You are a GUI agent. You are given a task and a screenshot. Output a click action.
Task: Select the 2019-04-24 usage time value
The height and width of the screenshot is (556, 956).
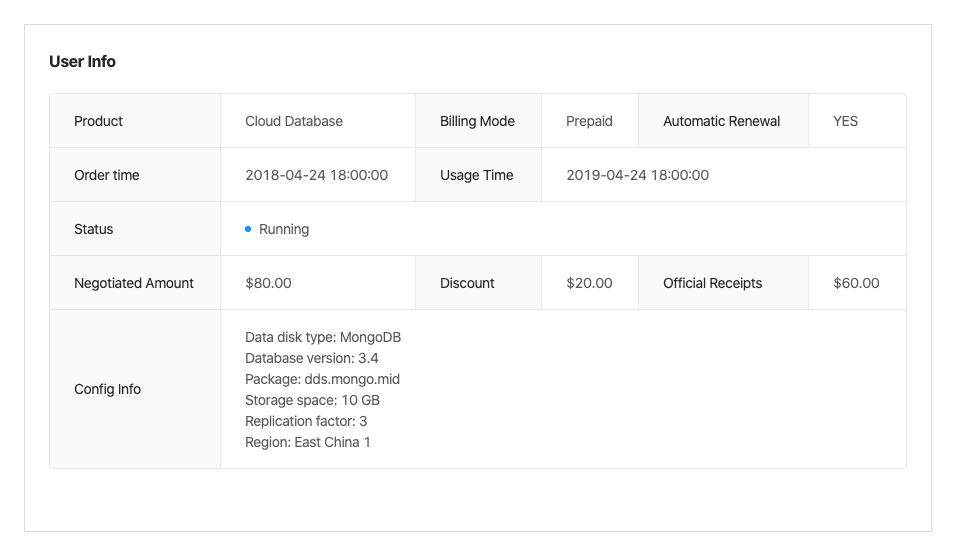point(637,175)
